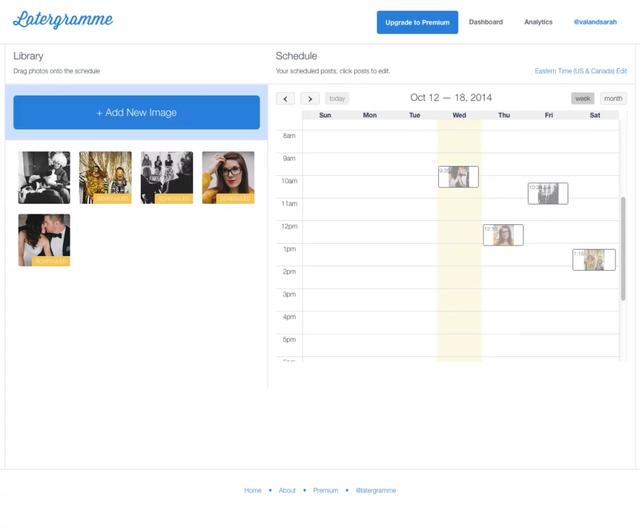Switch calendar to week view
Image resolution: width=640 pixels, height=531 pixels.
pos(582,98)
